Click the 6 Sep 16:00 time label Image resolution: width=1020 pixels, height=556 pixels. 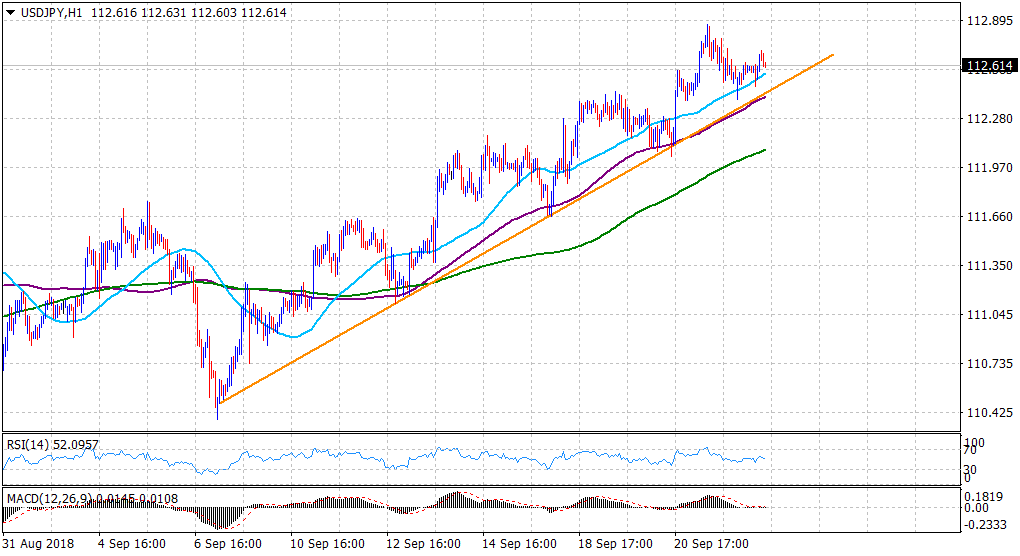coord(230,544)
